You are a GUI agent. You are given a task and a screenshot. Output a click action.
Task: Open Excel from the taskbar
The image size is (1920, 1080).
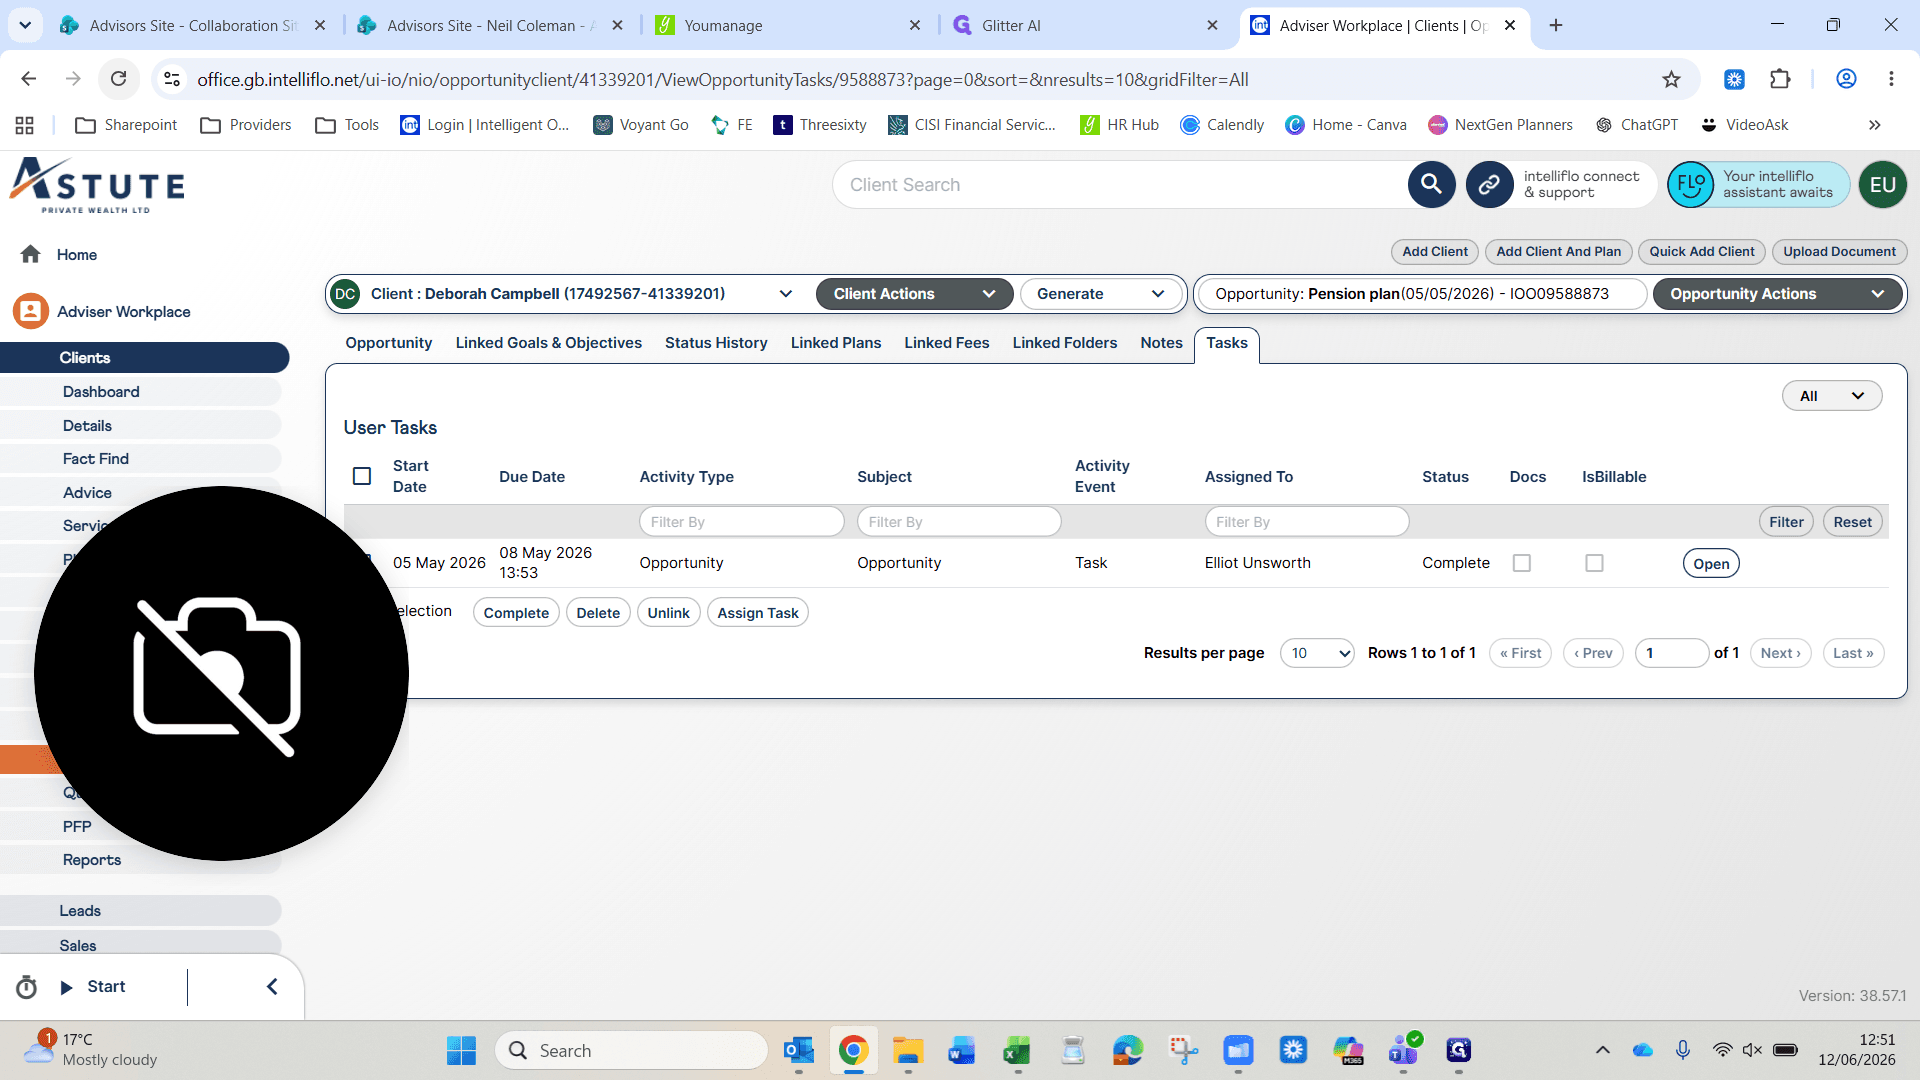point(1017,1050)
